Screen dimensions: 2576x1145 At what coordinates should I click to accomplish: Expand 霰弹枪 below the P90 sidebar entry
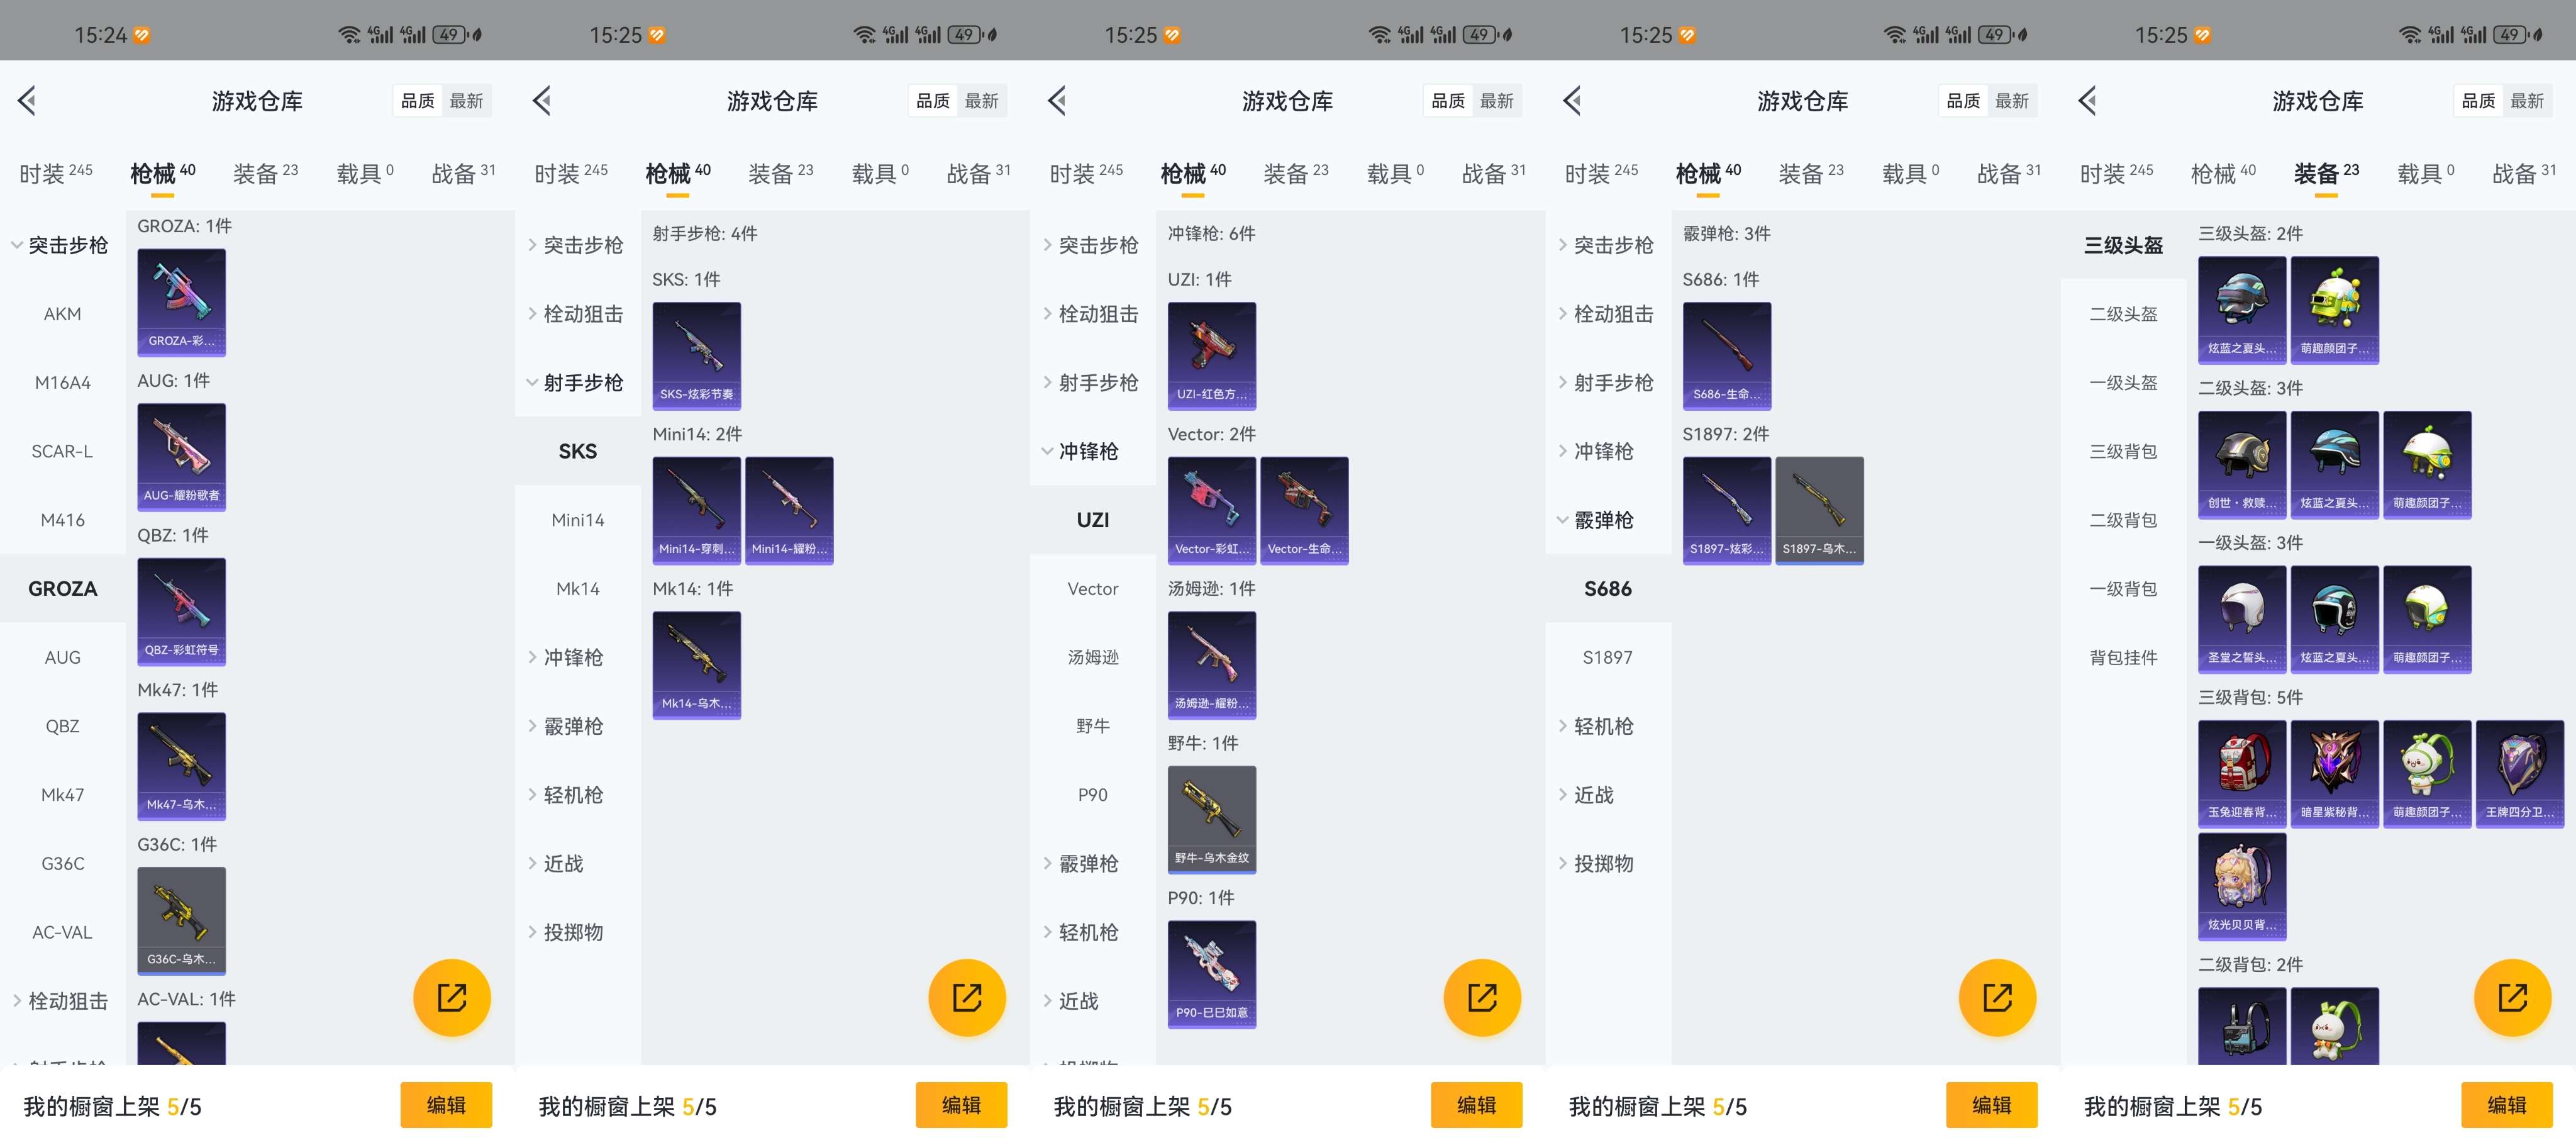coord(1092,864)
